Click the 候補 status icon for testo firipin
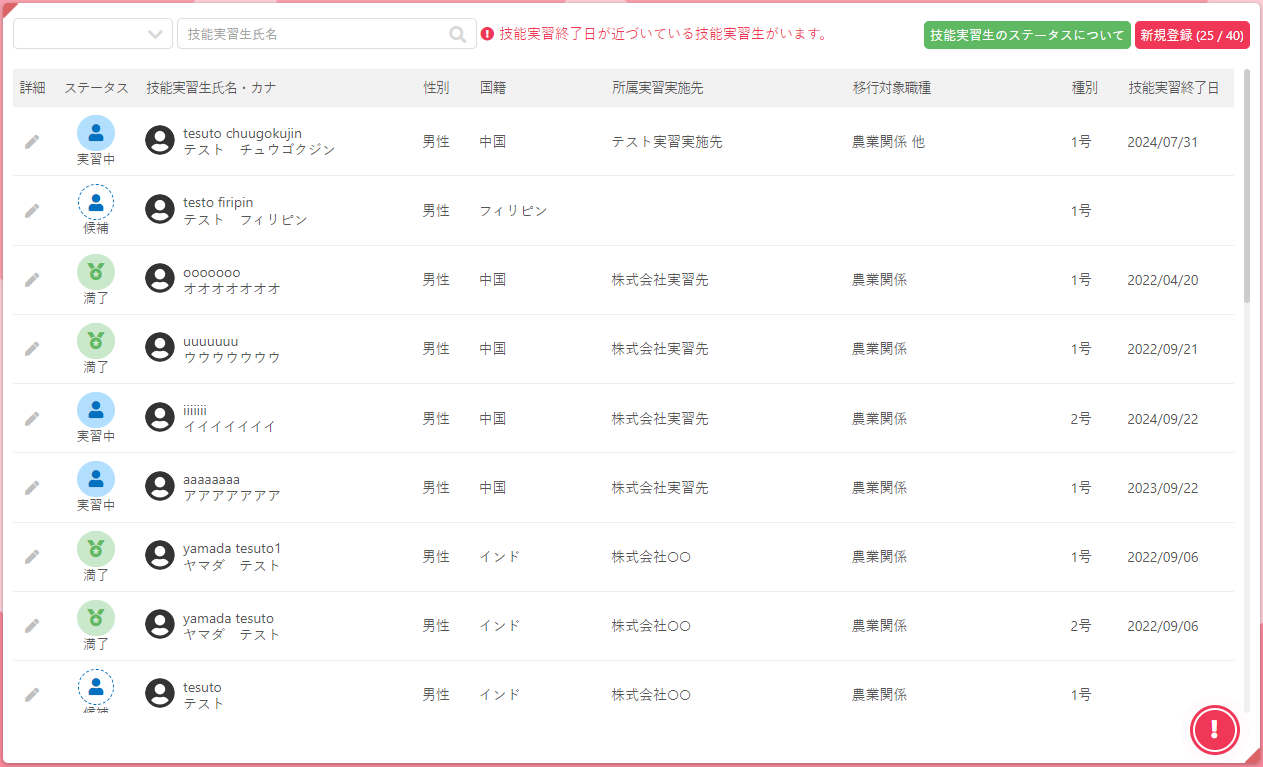Image resolution: width=1263 pixels, height=767 pixels. pyautogui.click(x=96, y=203)
